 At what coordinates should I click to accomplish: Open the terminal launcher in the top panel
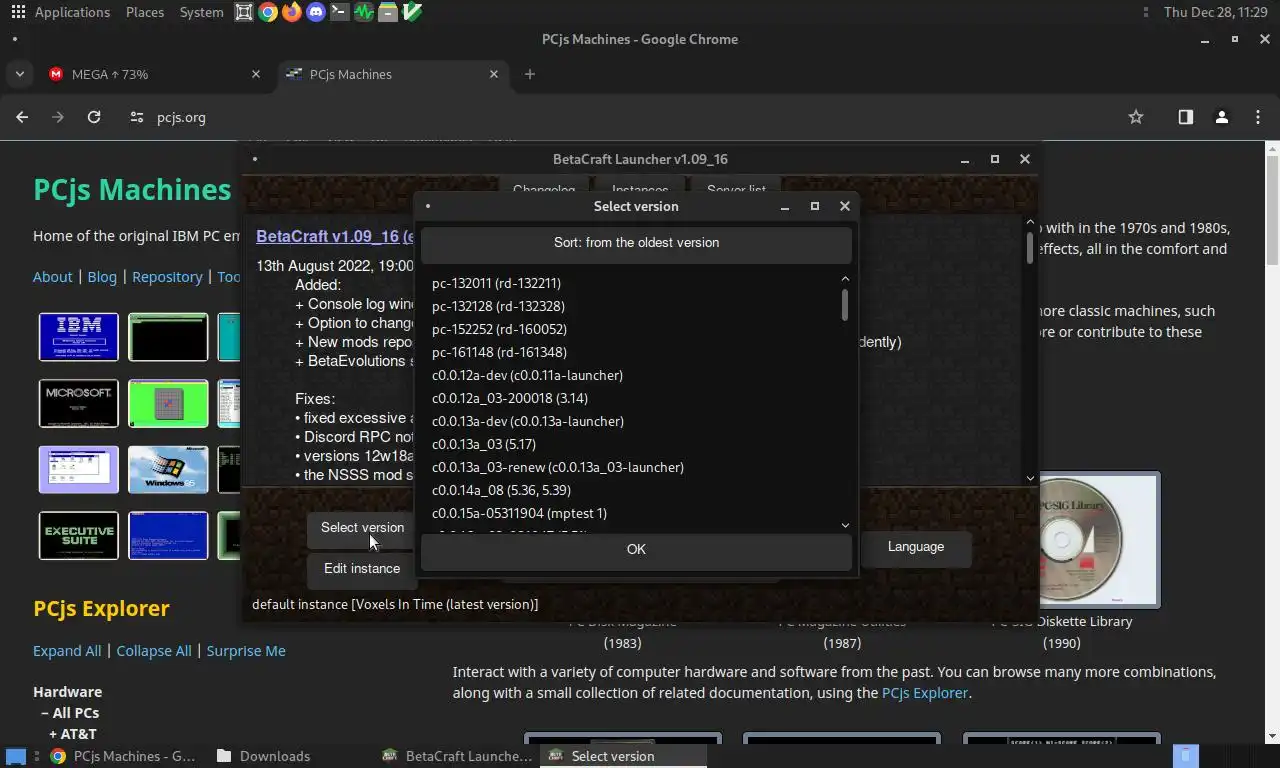coord(340,12)
